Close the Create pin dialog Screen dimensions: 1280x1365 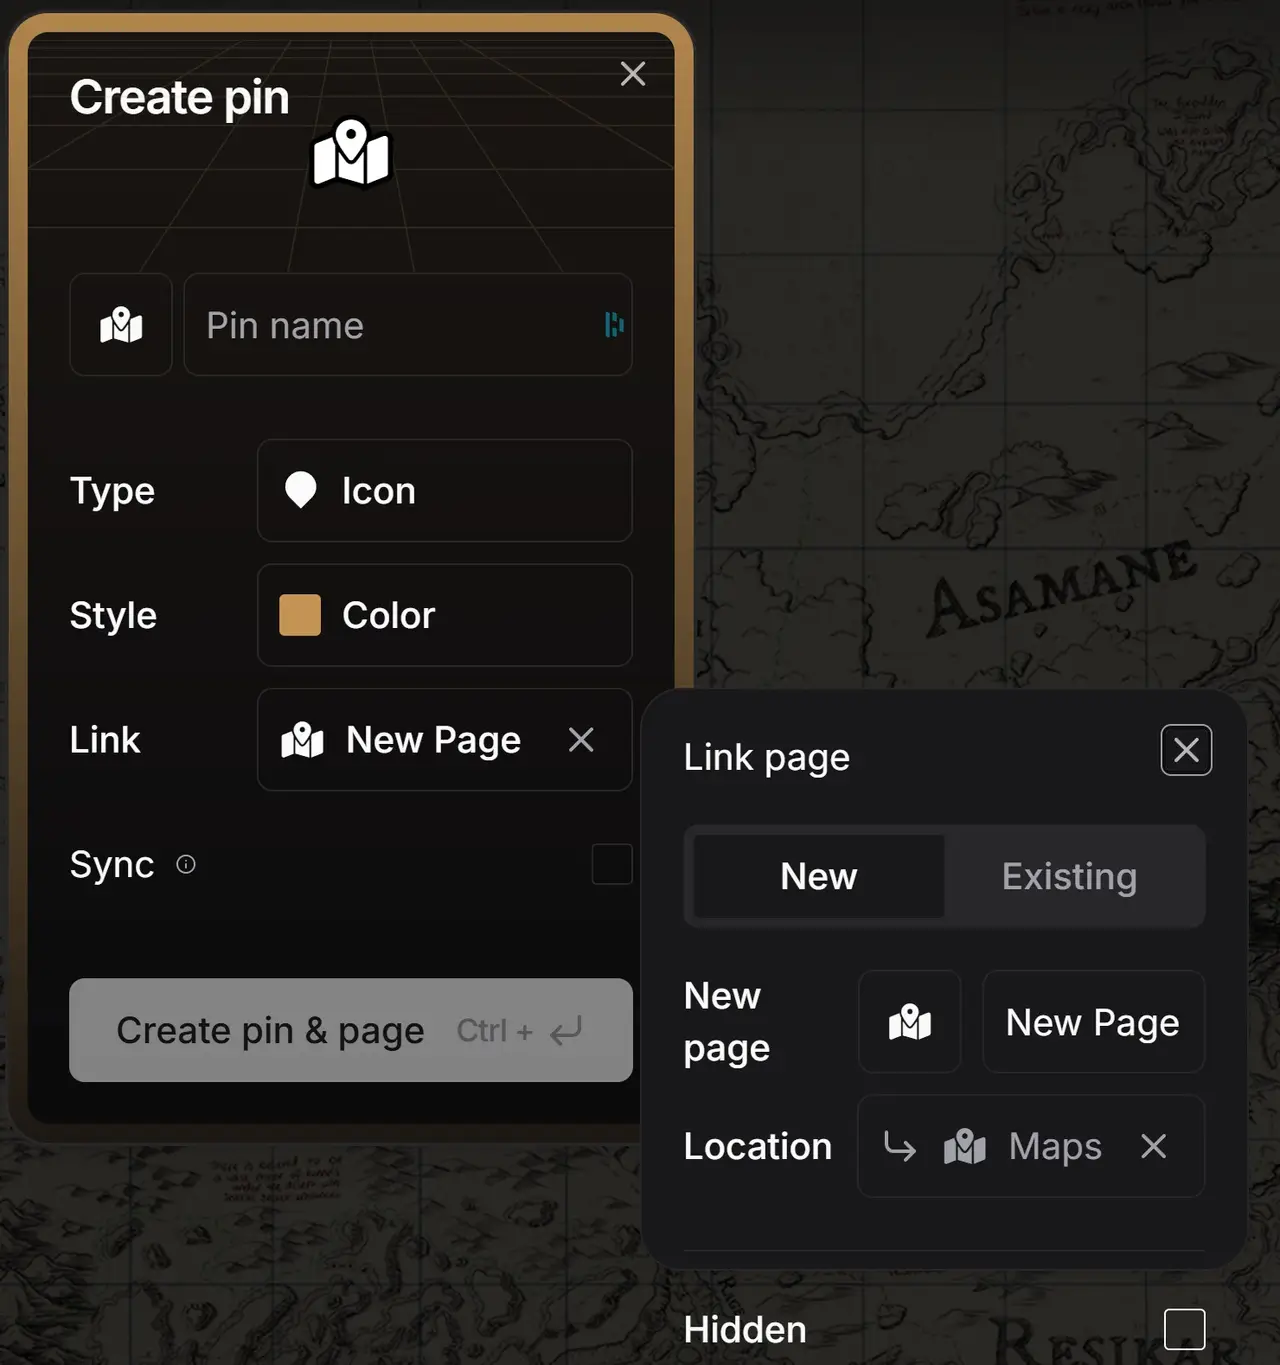(x=633, y=74)
